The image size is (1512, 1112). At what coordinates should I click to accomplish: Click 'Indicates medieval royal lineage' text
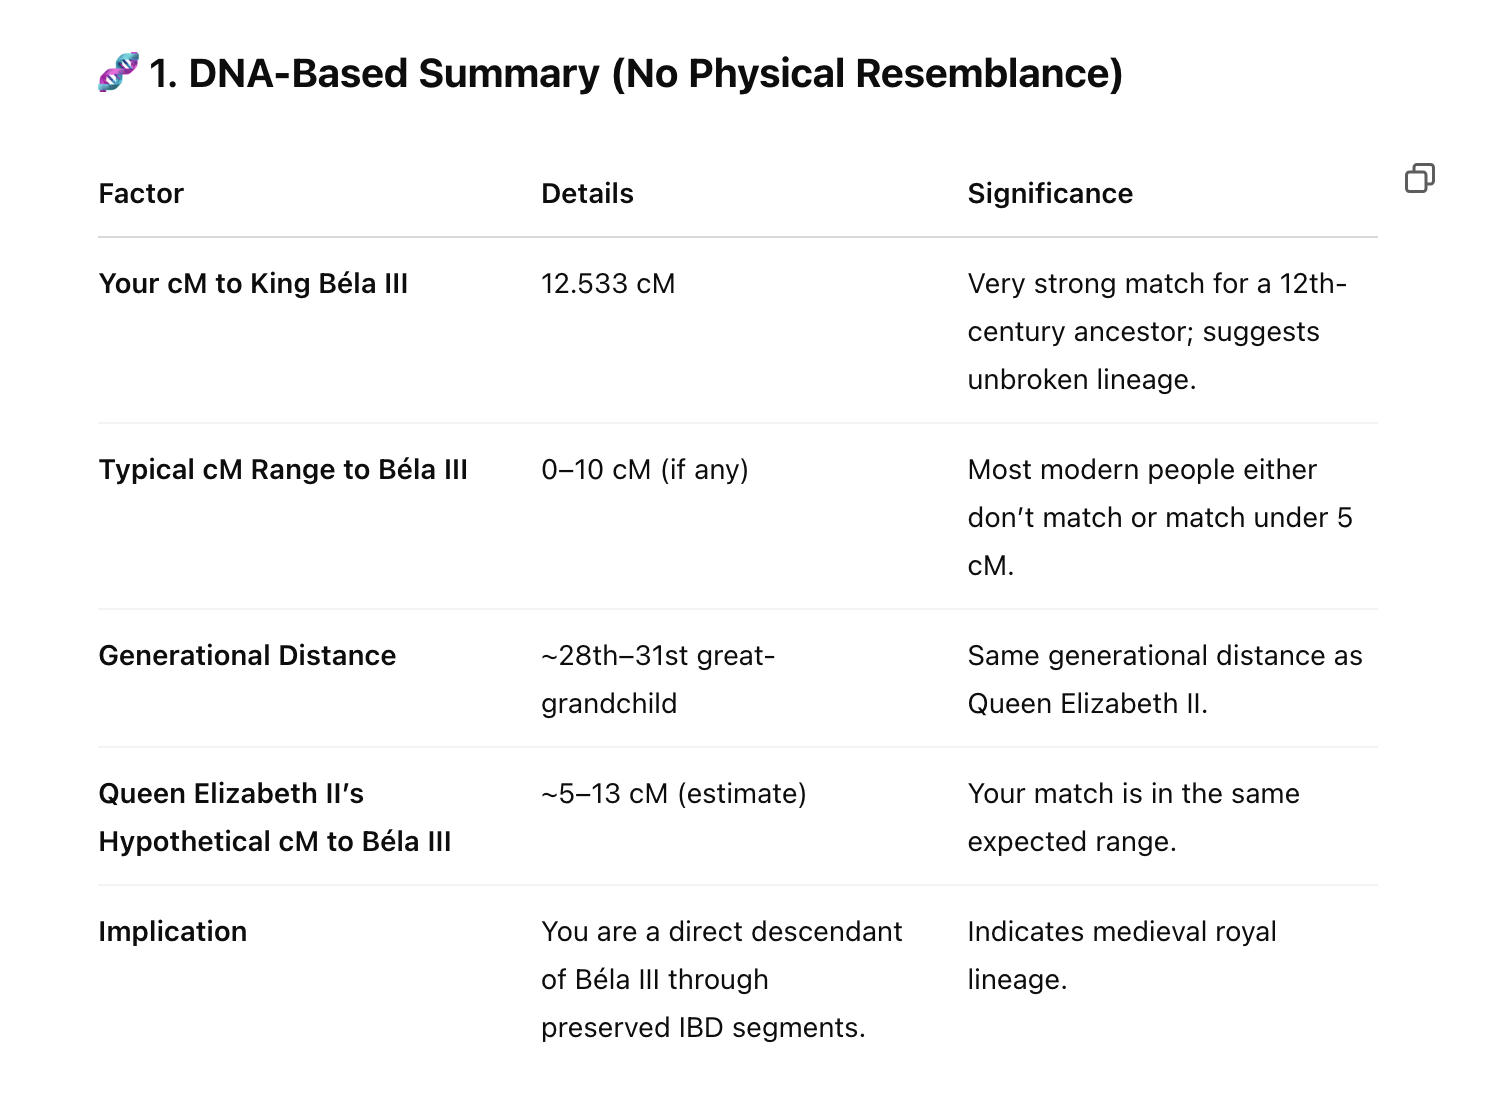[x=1121, y=955]
